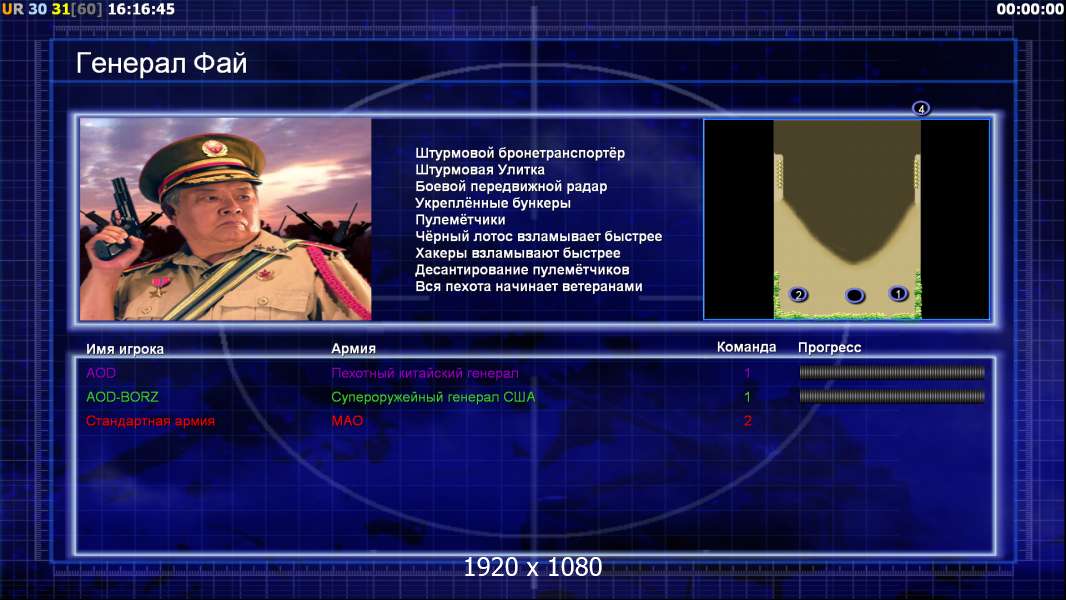Click player name "AOD" in purple

[x=101, y=372]
